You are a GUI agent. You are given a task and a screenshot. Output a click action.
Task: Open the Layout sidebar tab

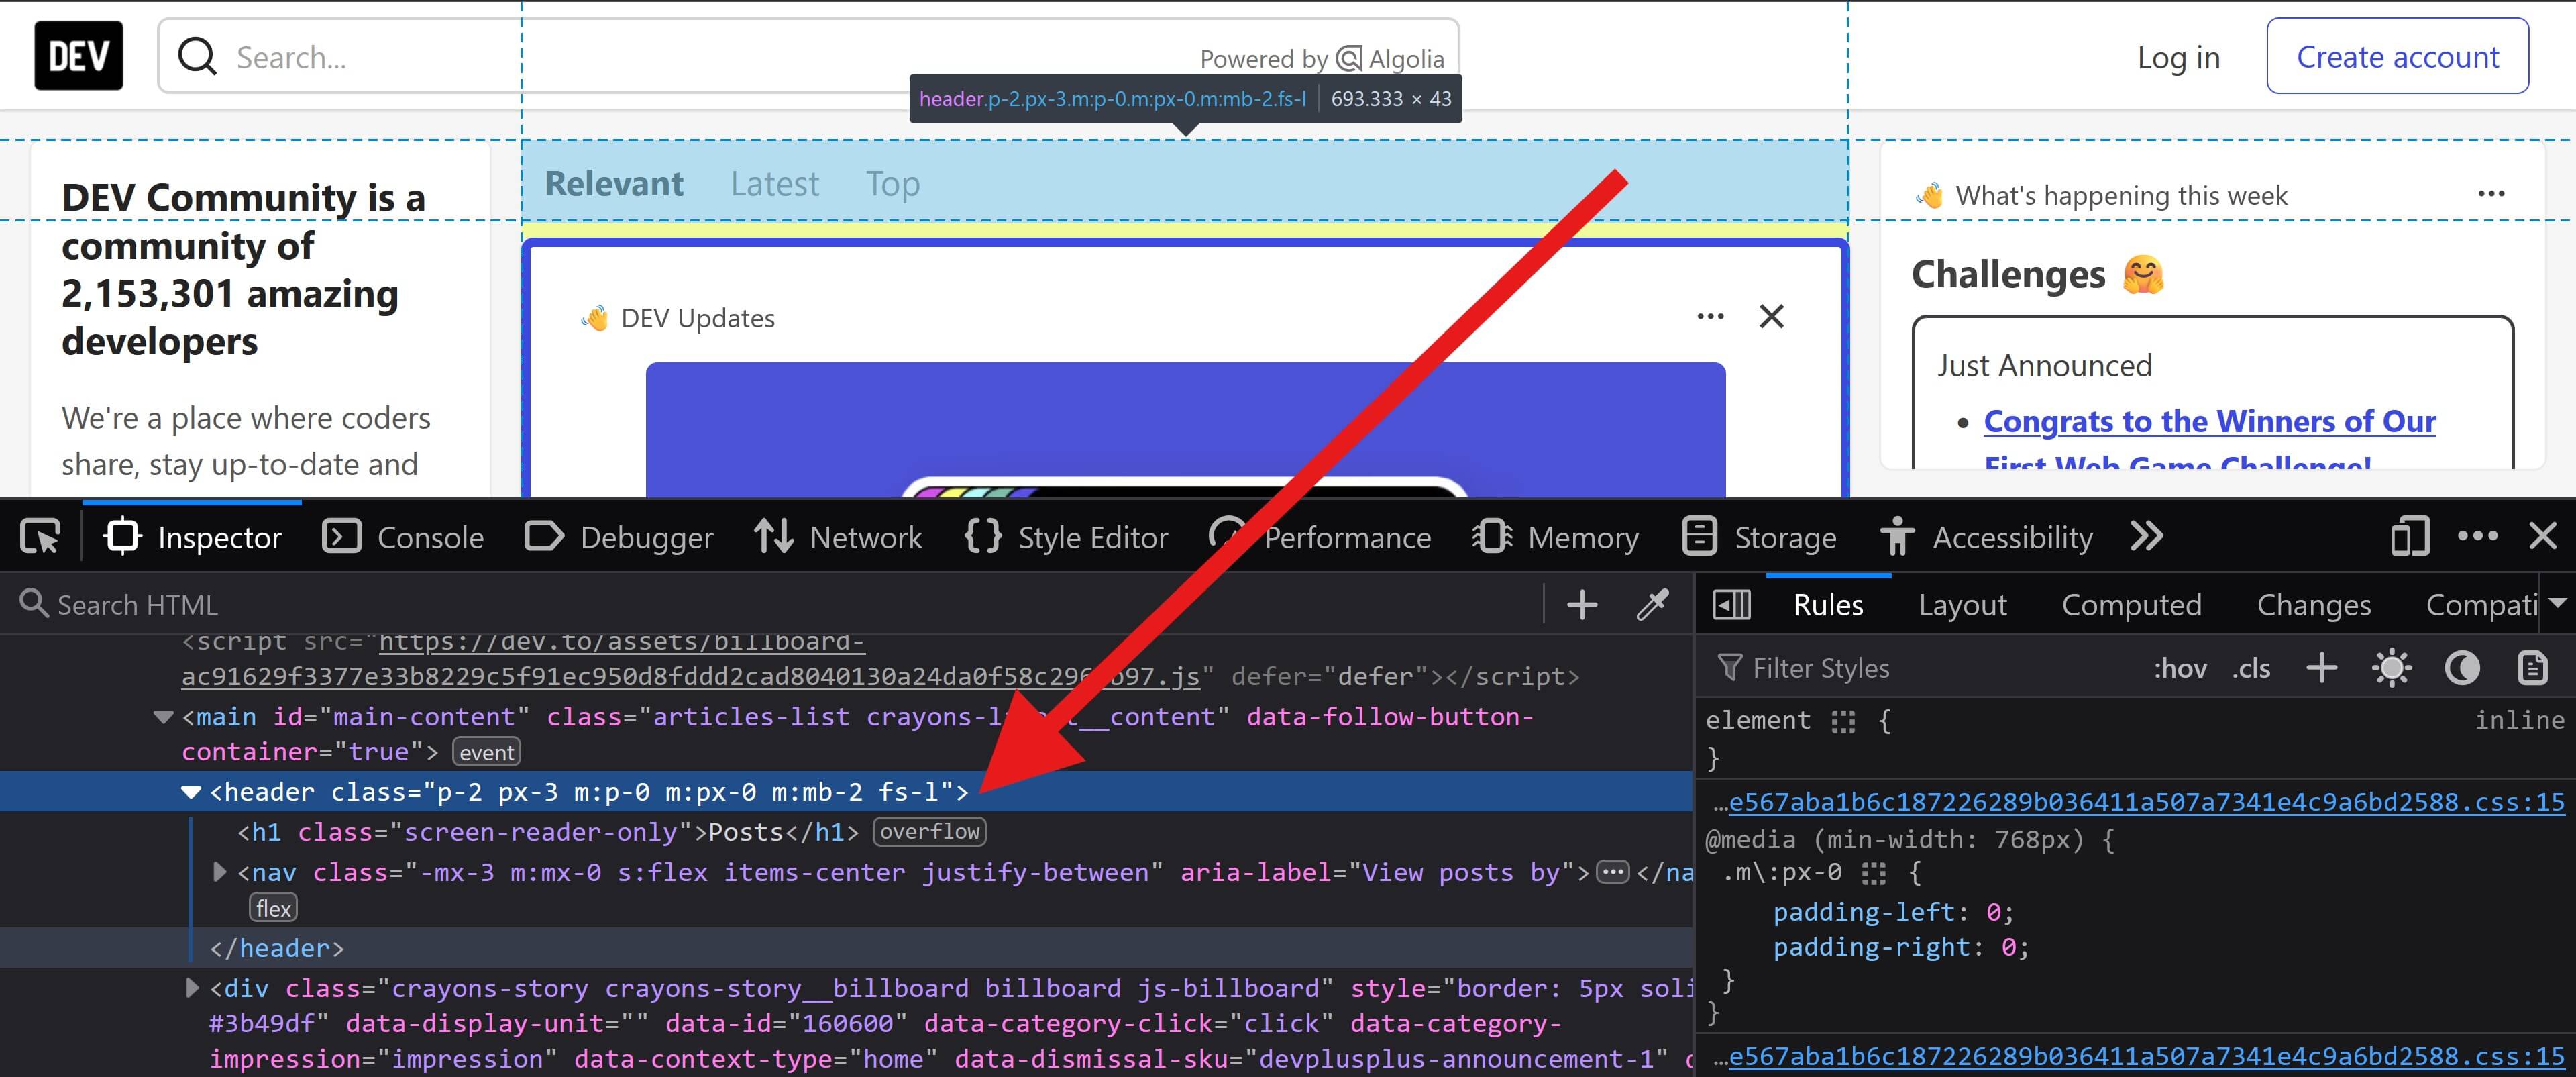(x=1962, y=605)
